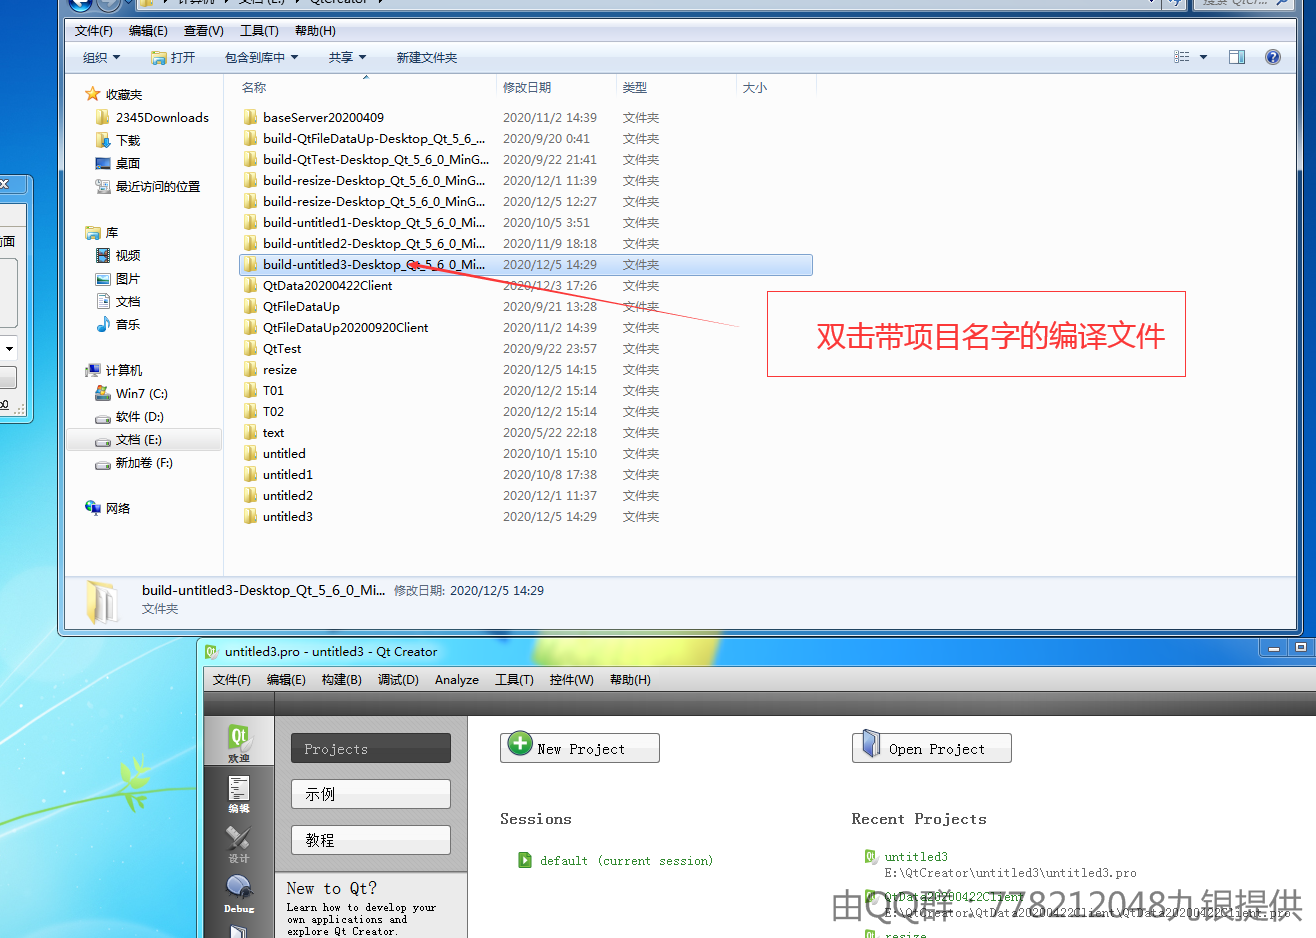Select drive Win7 (C:)
The width and height of the screenshot is (1316, 938).
132,393
